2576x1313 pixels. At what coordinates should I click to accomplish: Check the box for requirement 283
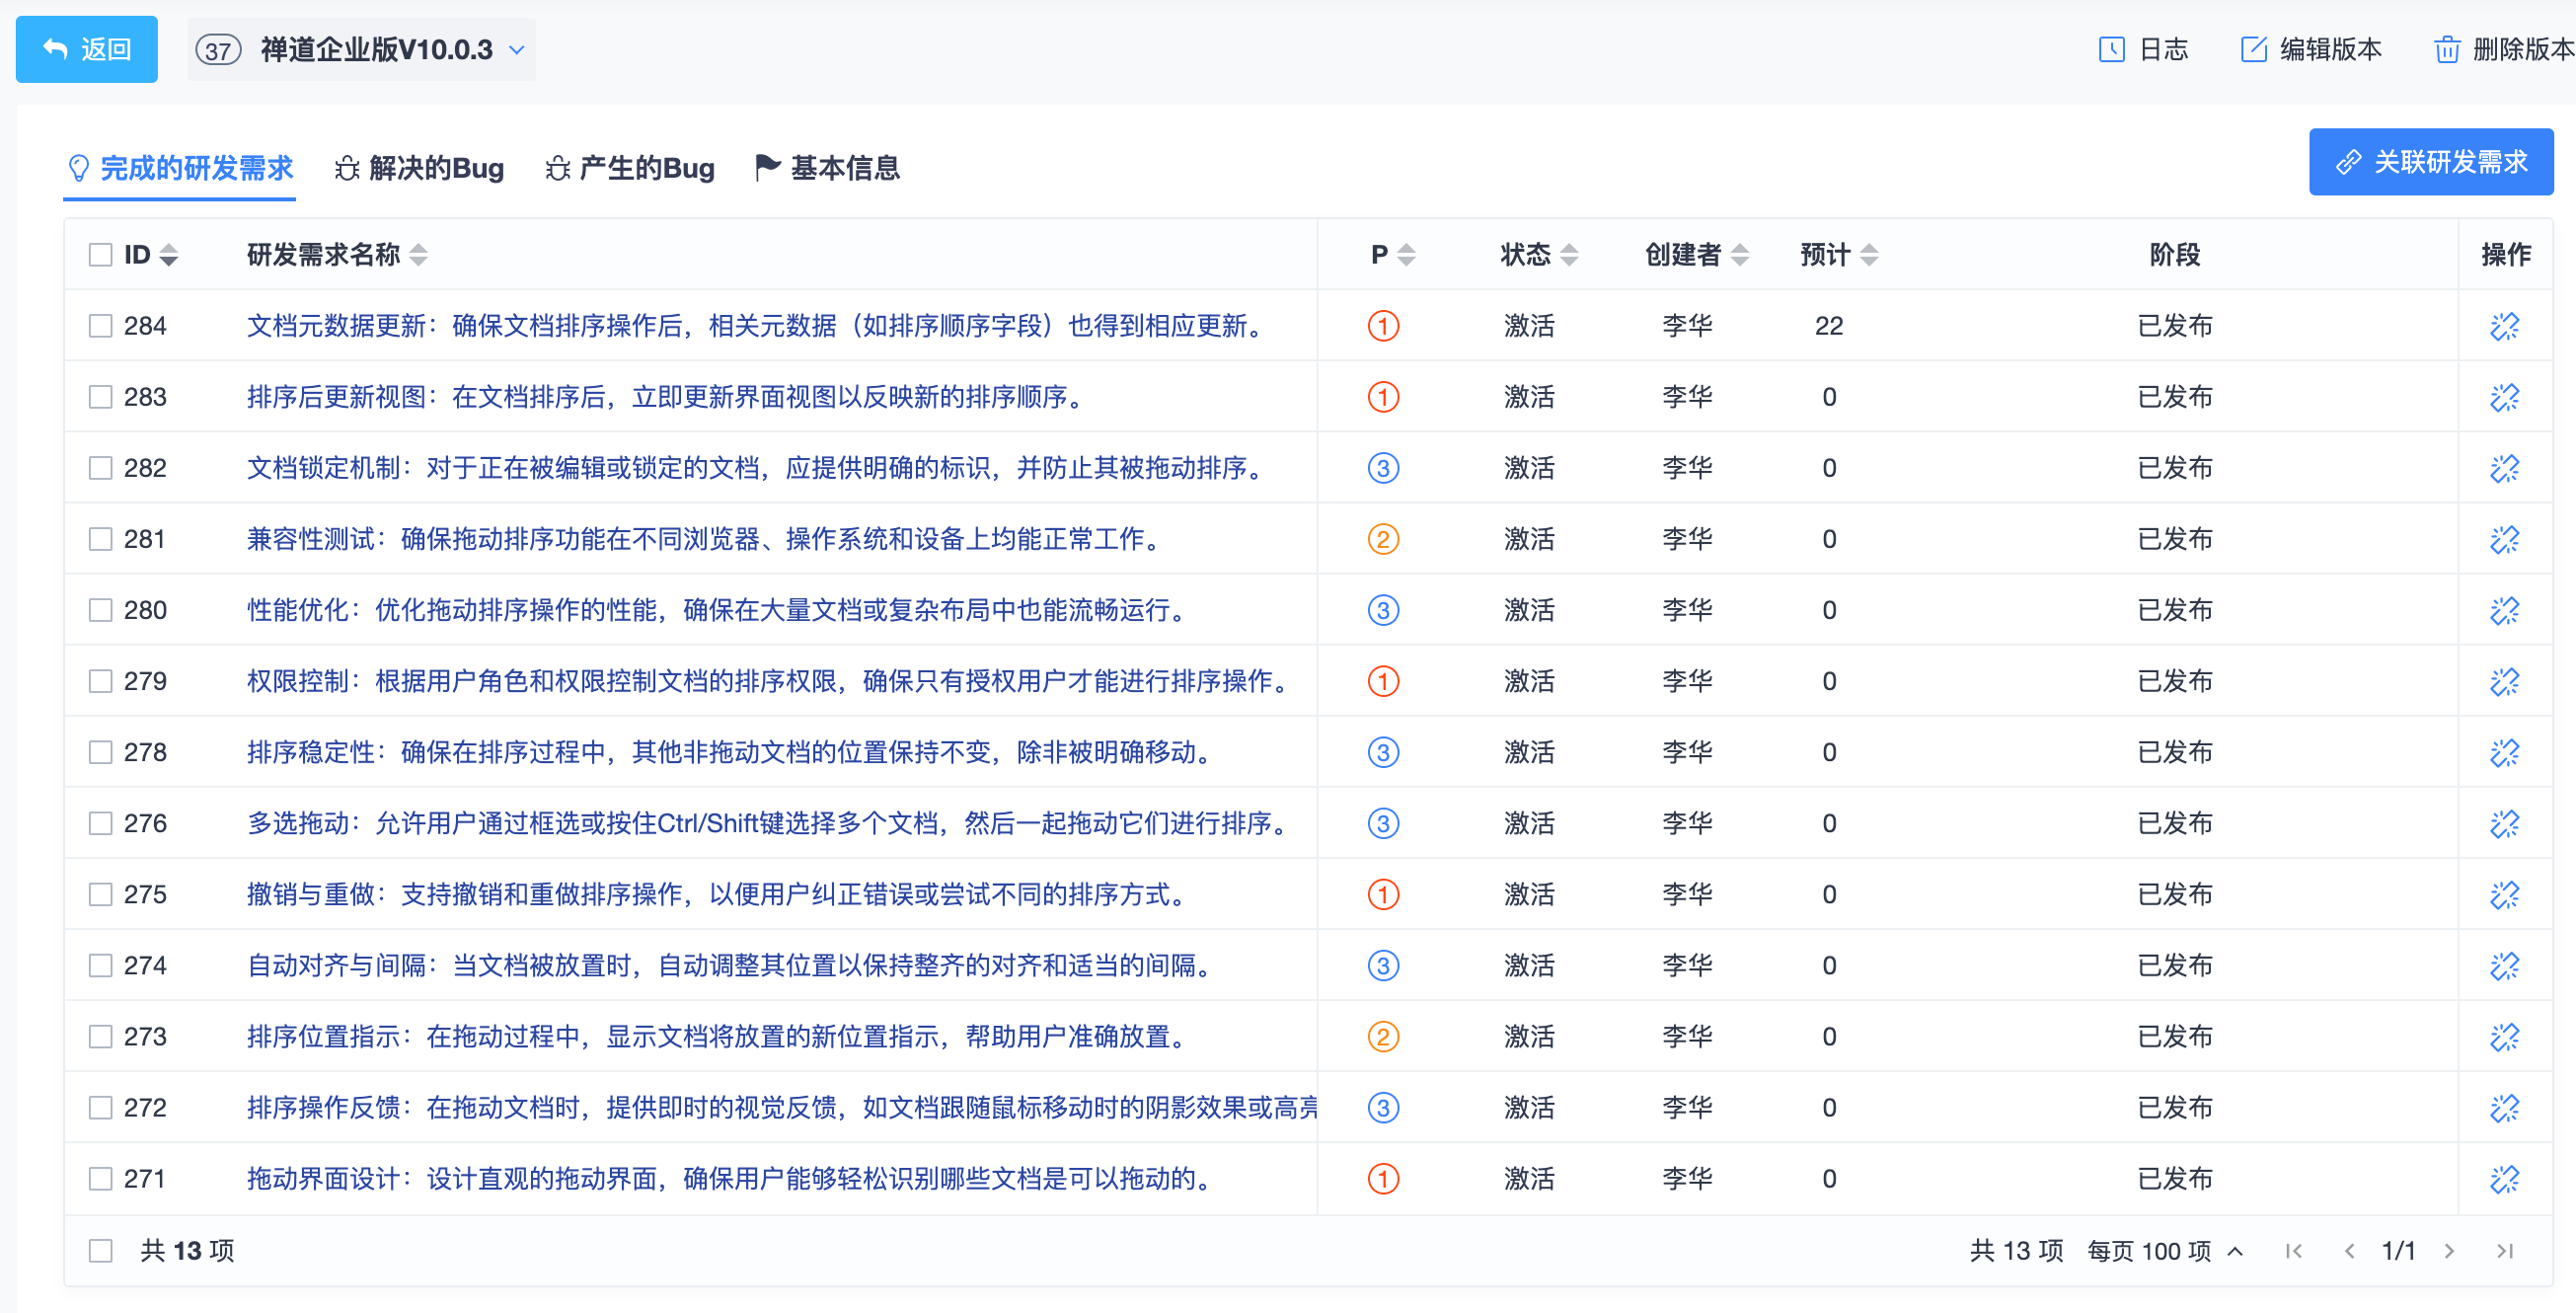click(x=100, y=397)
